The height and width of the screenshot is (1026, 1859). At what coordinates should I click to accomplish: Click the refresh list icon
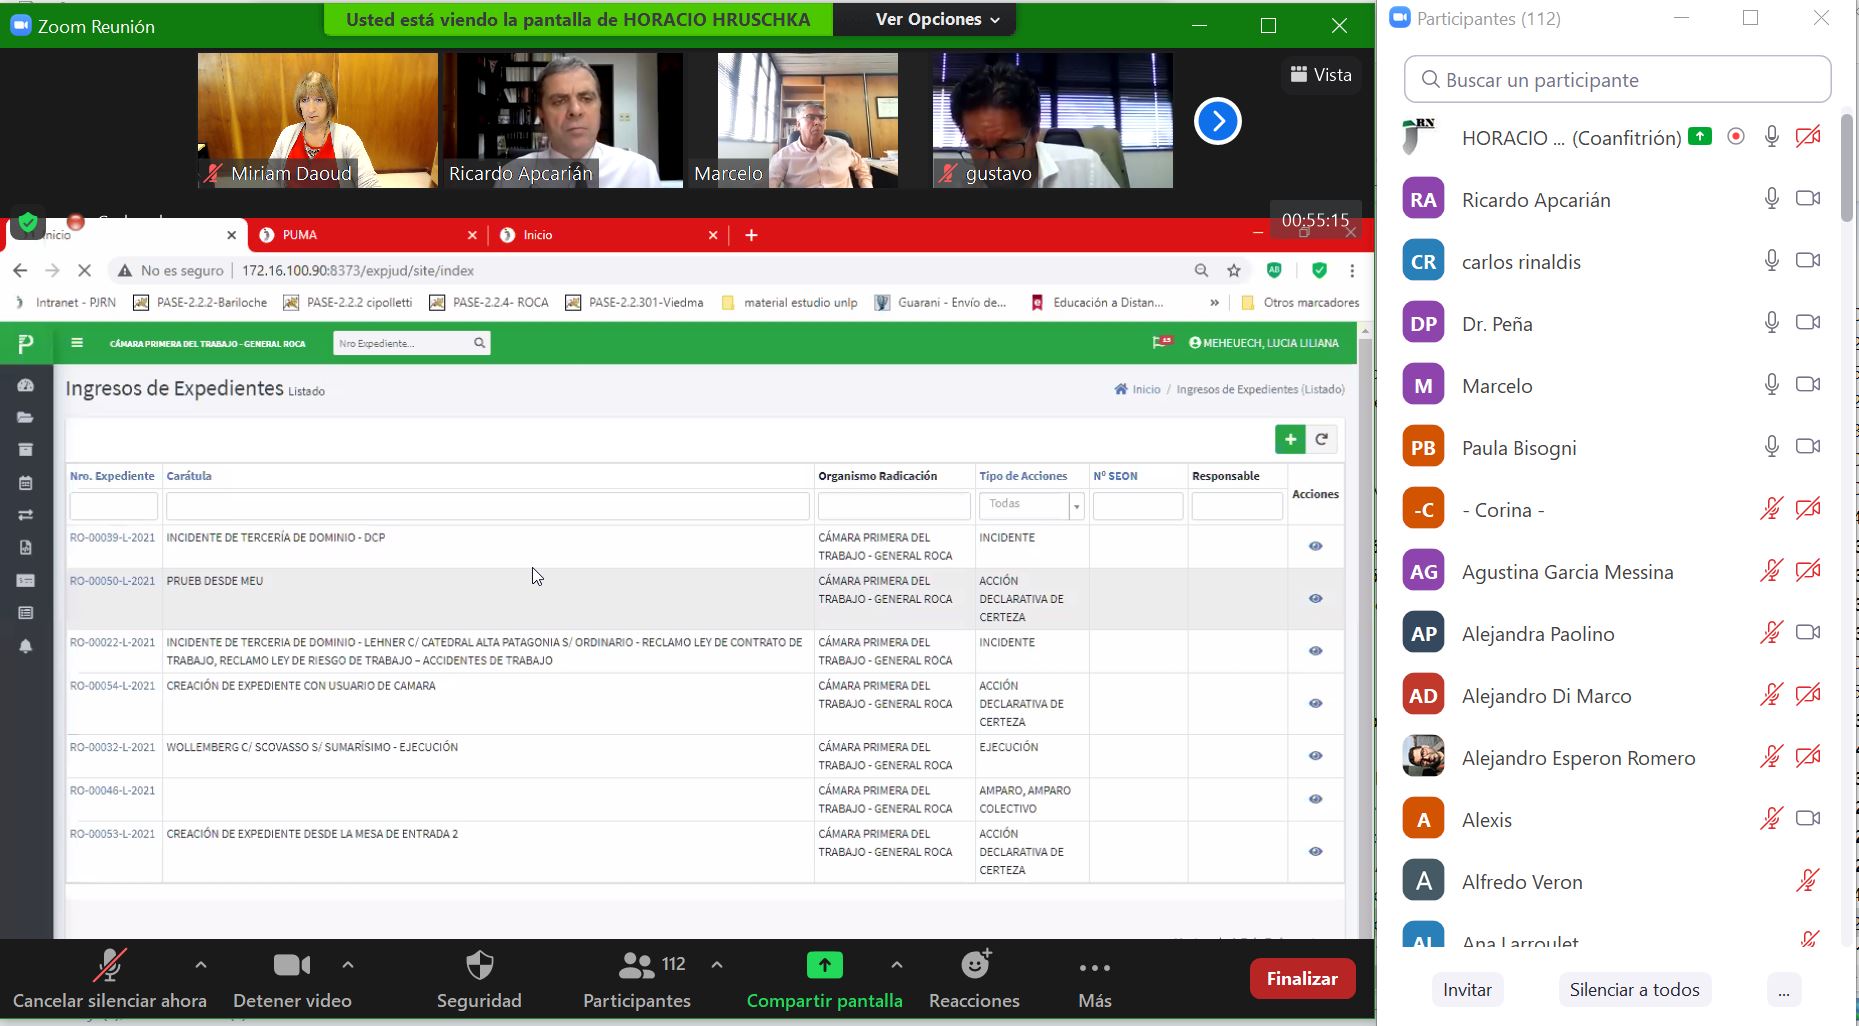point(1322,440)
